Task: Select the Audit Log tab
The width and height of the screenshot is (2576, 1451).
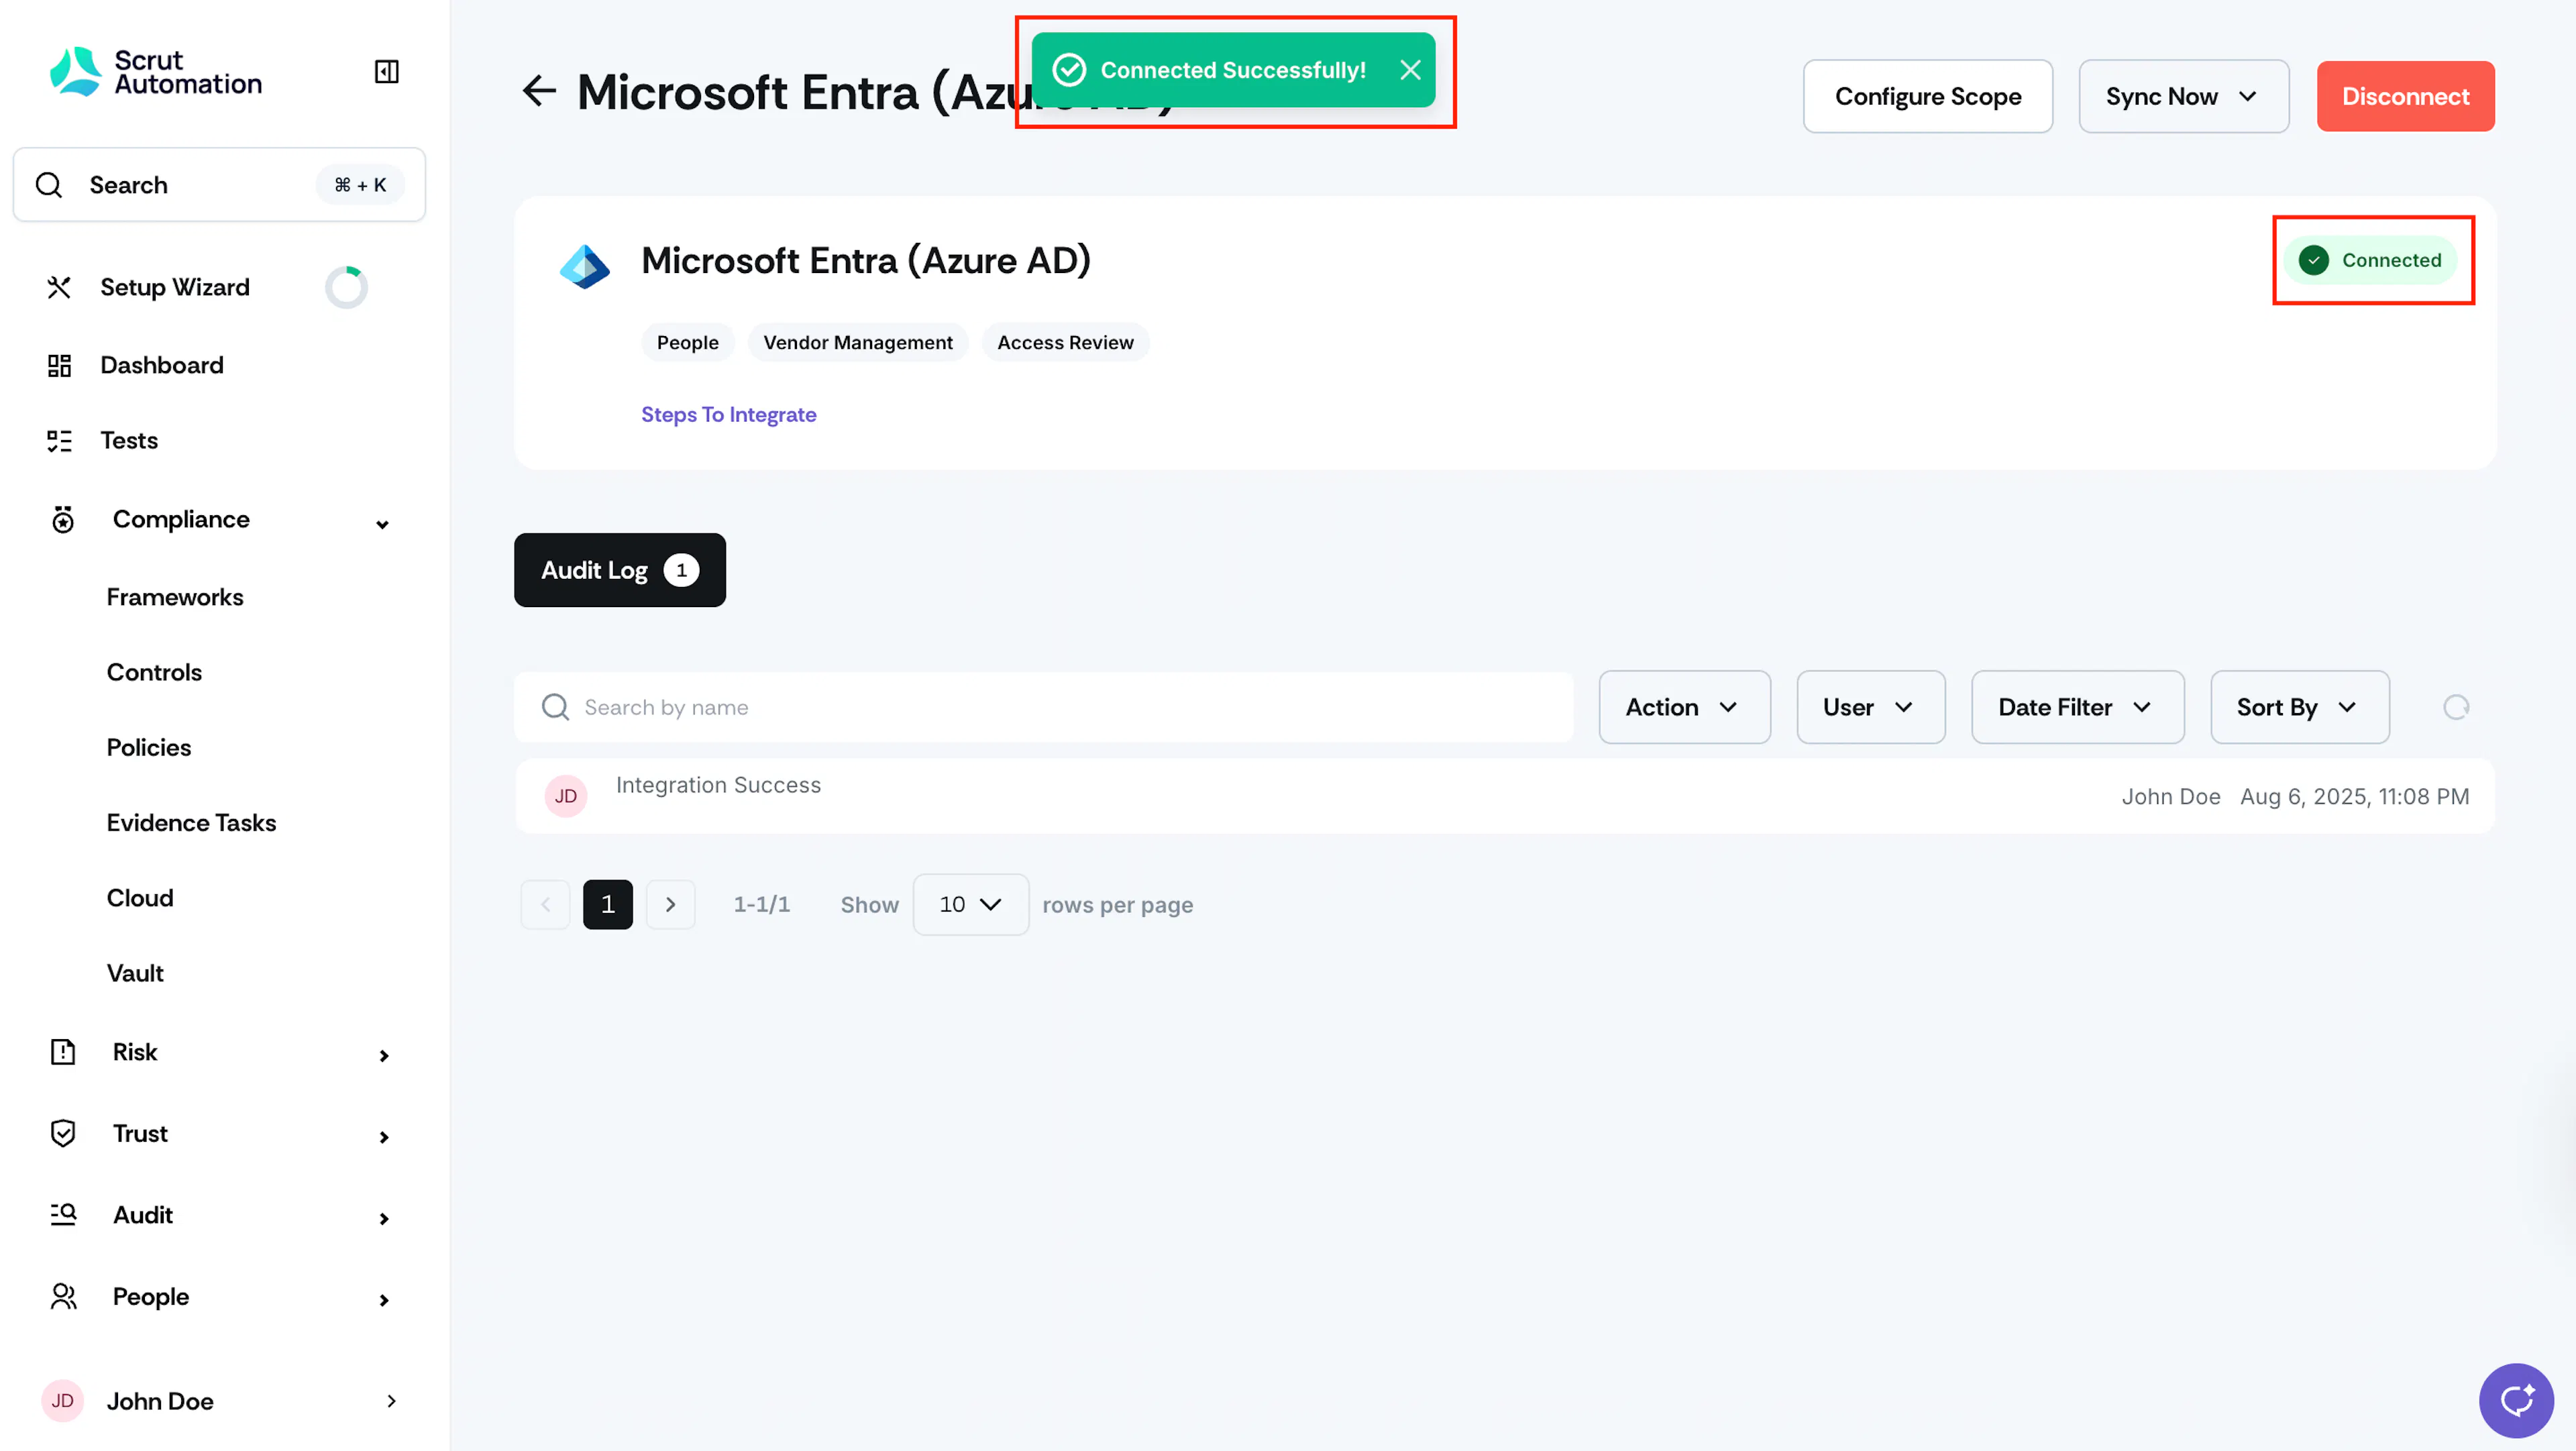Action: click(619, 570)
